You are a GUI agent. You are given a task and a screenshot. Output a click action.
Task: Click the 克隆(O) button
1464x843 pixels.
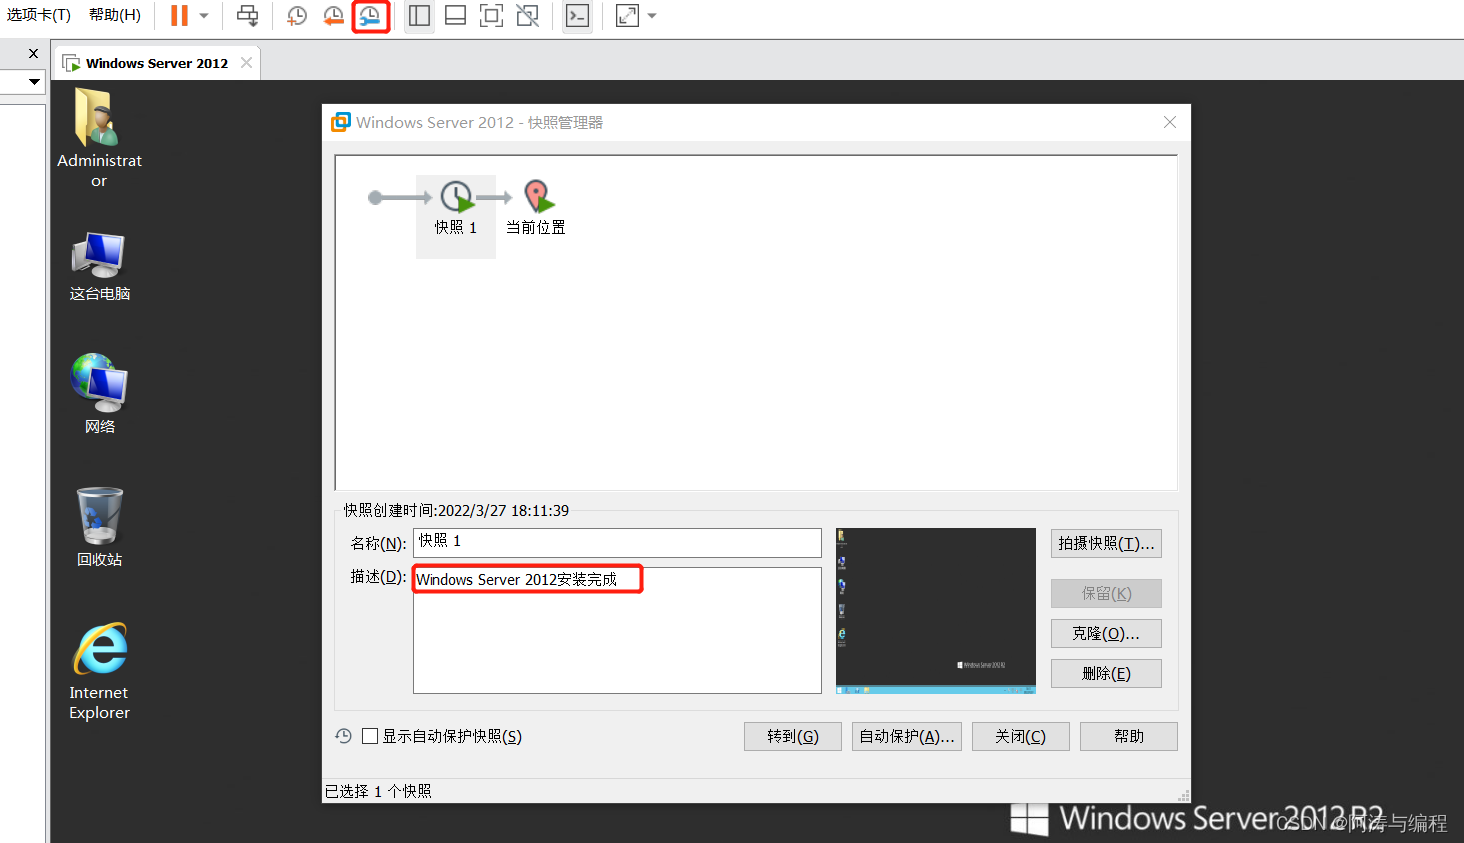pos(1105,633)
